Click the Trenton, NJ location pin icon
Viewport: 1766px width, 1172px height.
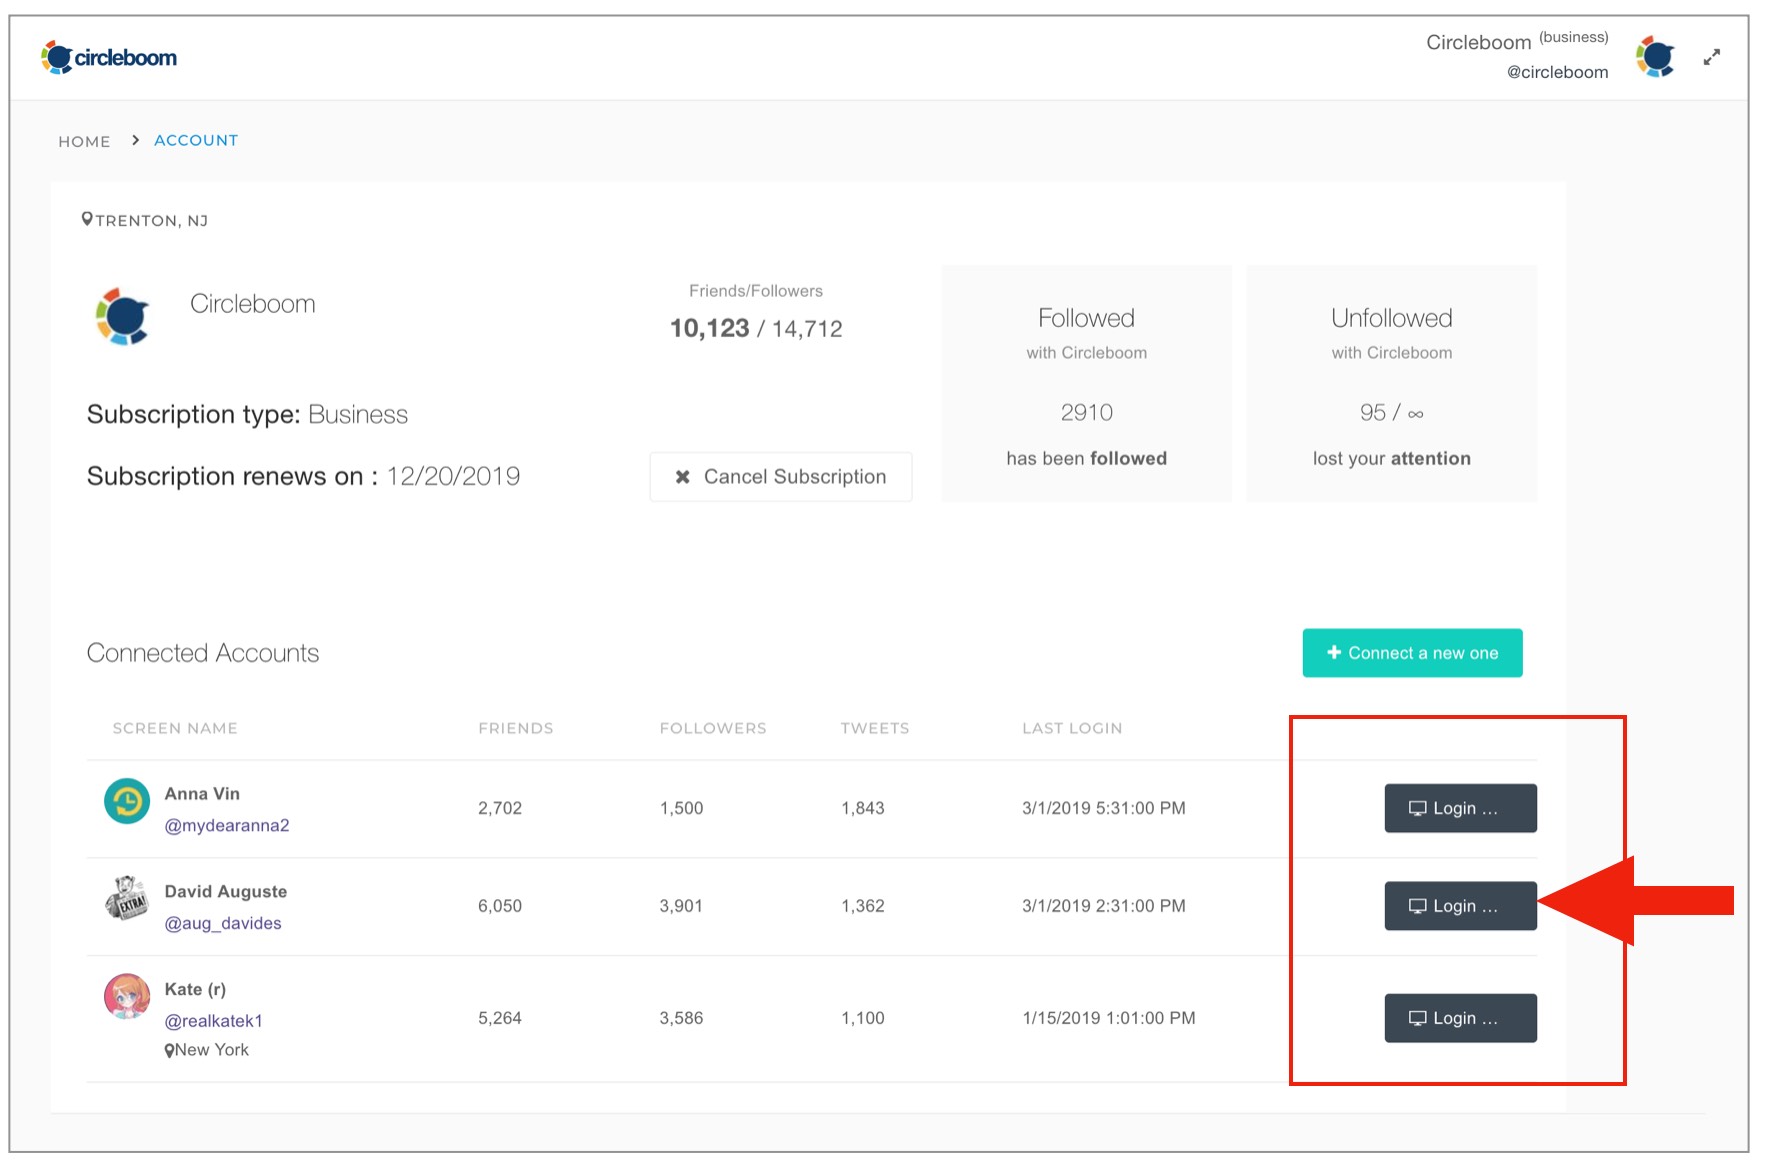click(x=87, y=219)
